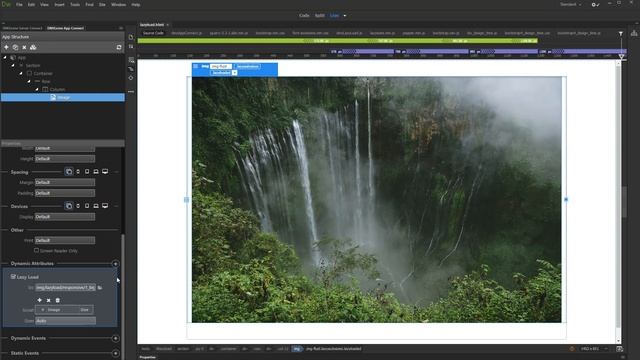Click the green media query bar

tap(338, 41)
